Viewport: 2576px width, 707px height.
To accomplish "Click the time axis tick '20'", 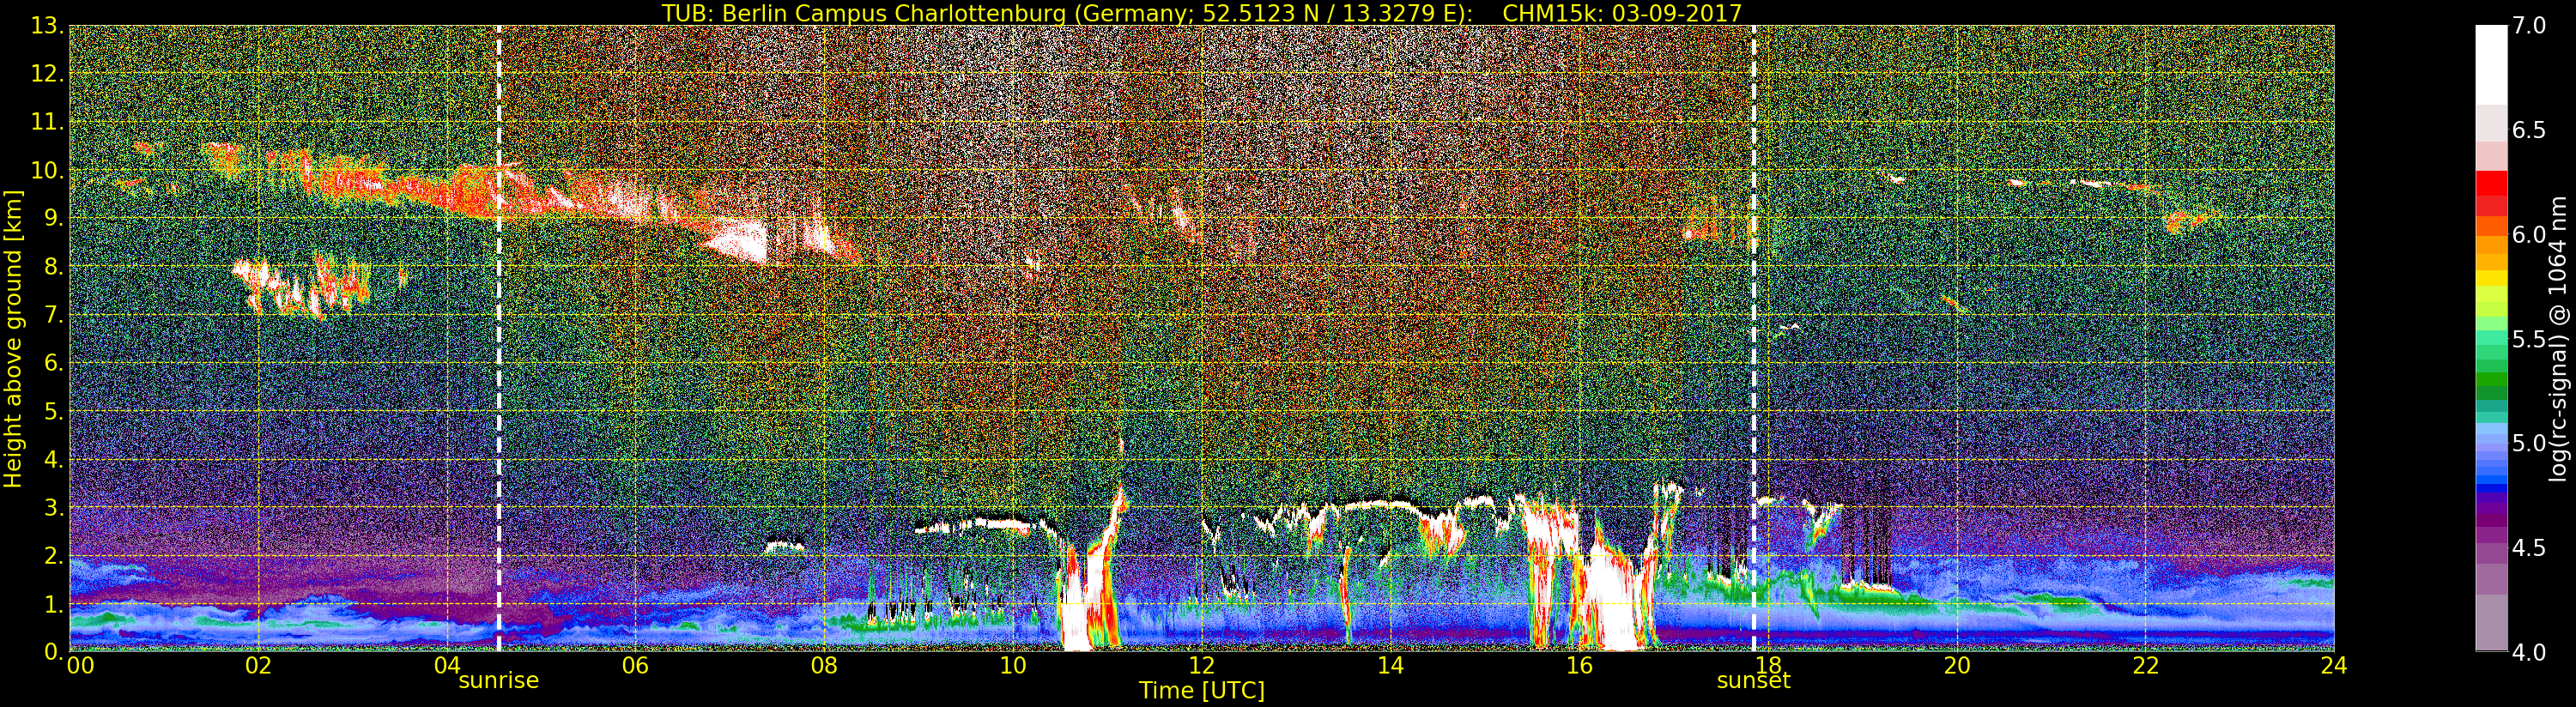I will [x=1957, y=665].
